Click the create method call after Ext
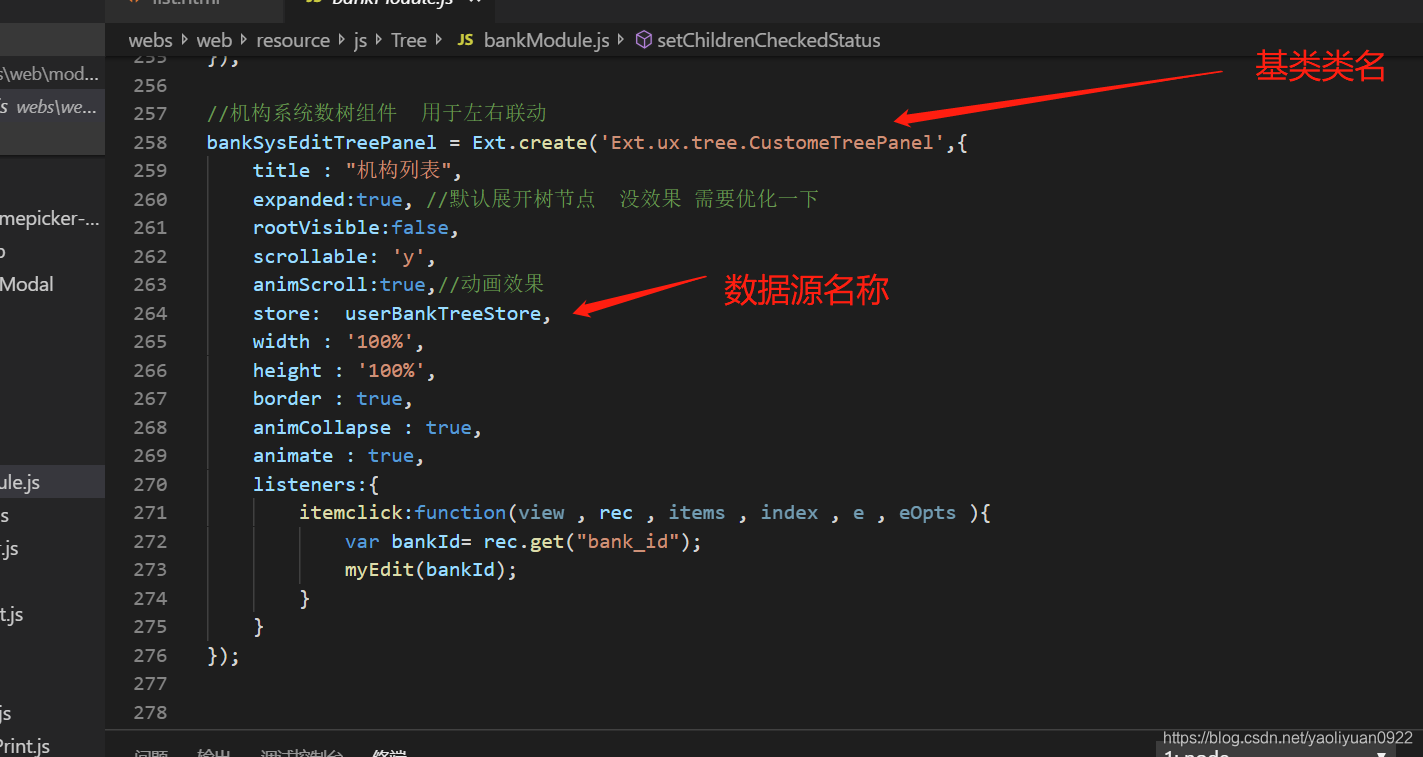Image resolution: width=1423 pixels, height=757 pixels. coord(551,142)
